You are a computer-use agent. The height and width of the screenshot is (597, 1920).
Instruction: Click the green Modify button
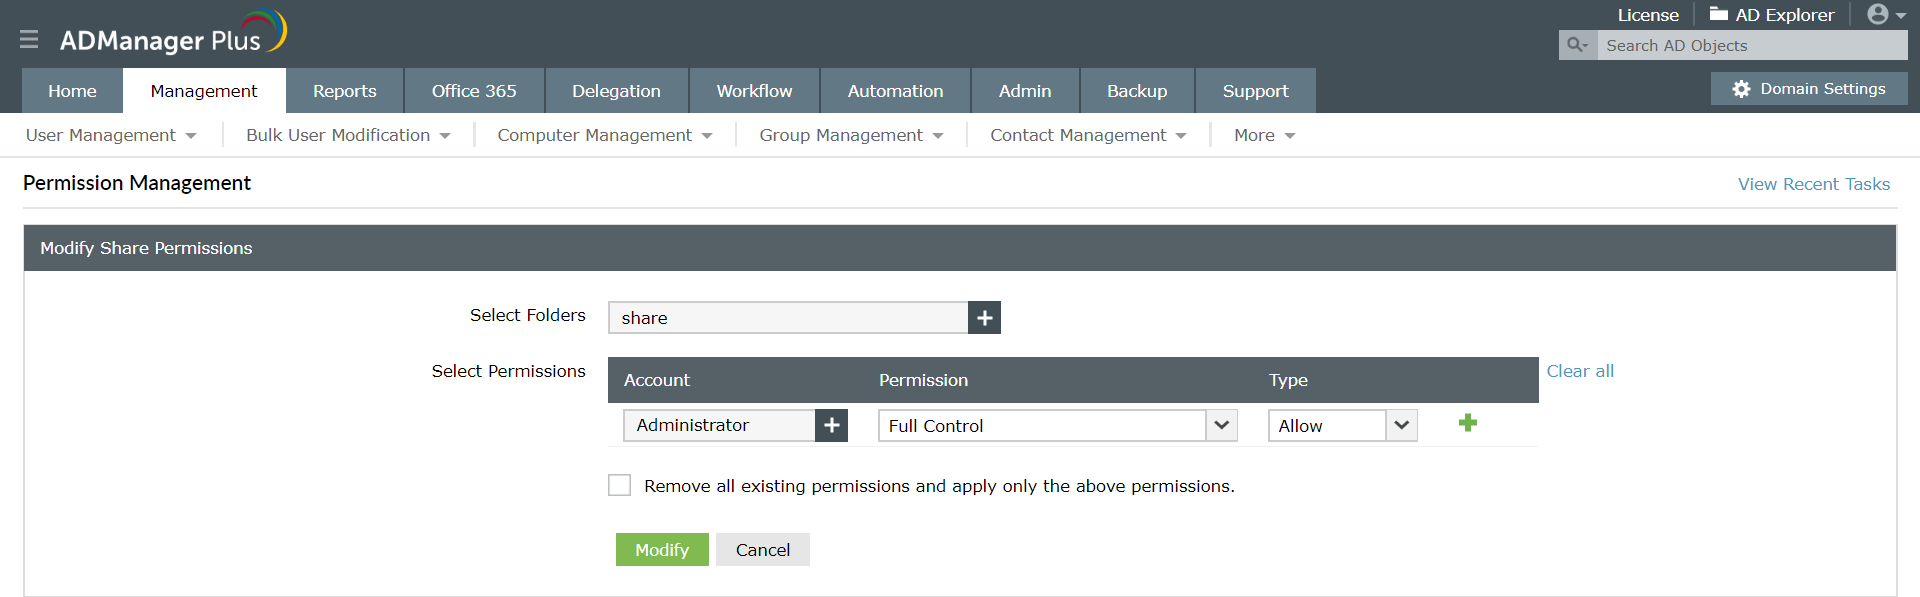pyautogui.click(x=662, y=550)
